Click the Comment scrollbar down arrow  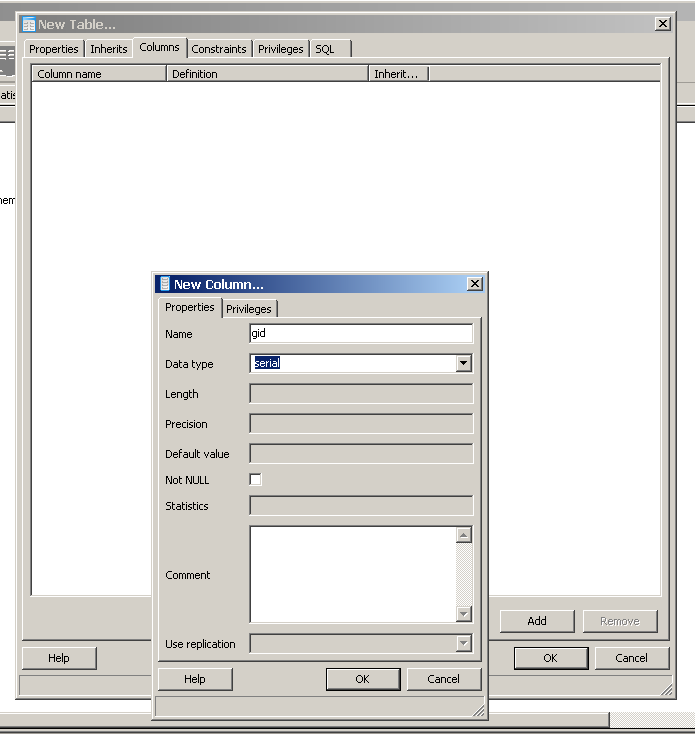pyautogui.click(x=463, y=614)
